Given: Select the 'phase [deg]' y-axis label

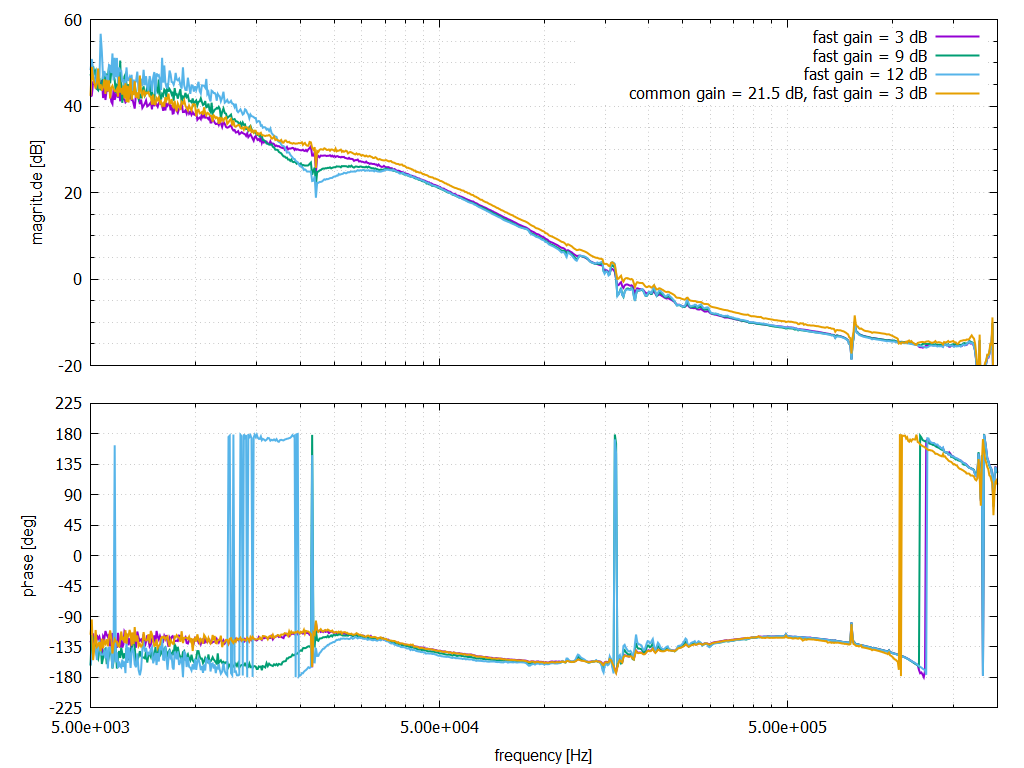Looking at the screenshot, I should (29, 555).
